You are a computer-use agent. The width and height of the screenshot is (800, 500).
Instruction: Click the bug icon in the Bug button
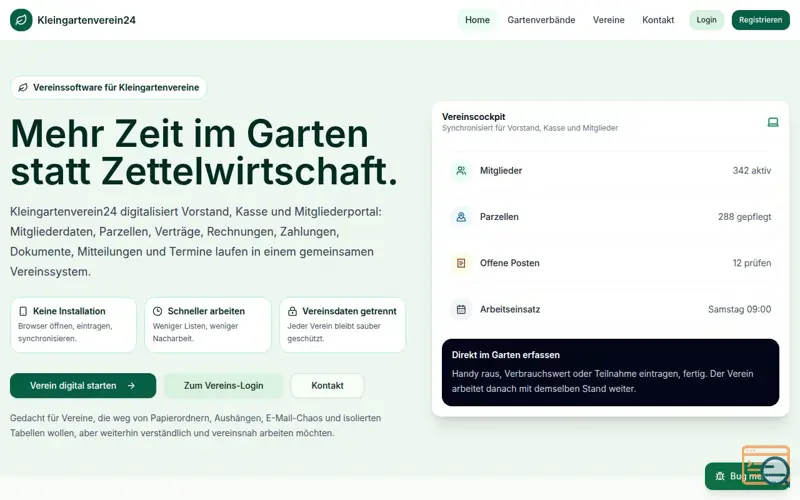pos(720,476)
